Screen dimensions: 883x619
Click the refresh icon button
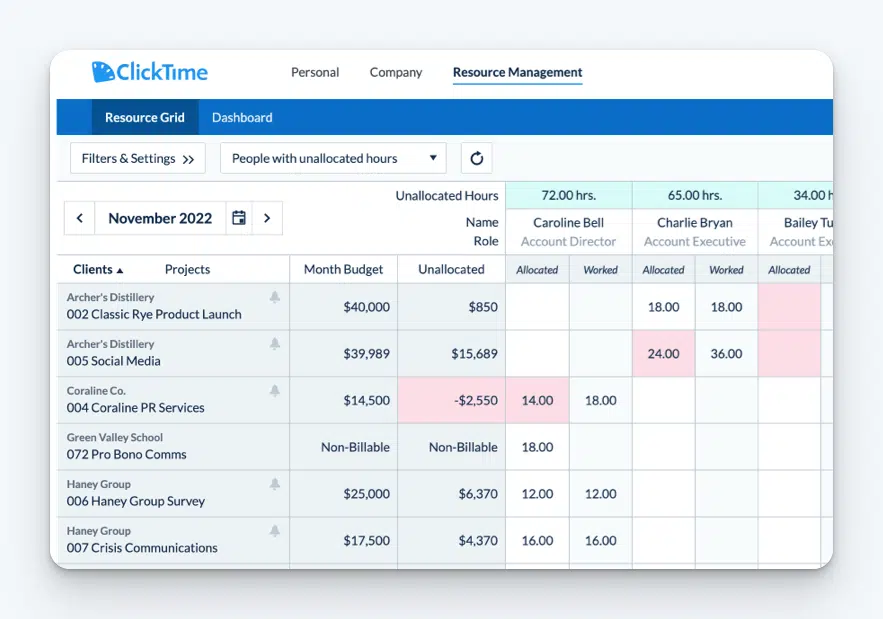click(x=476, y=158)
